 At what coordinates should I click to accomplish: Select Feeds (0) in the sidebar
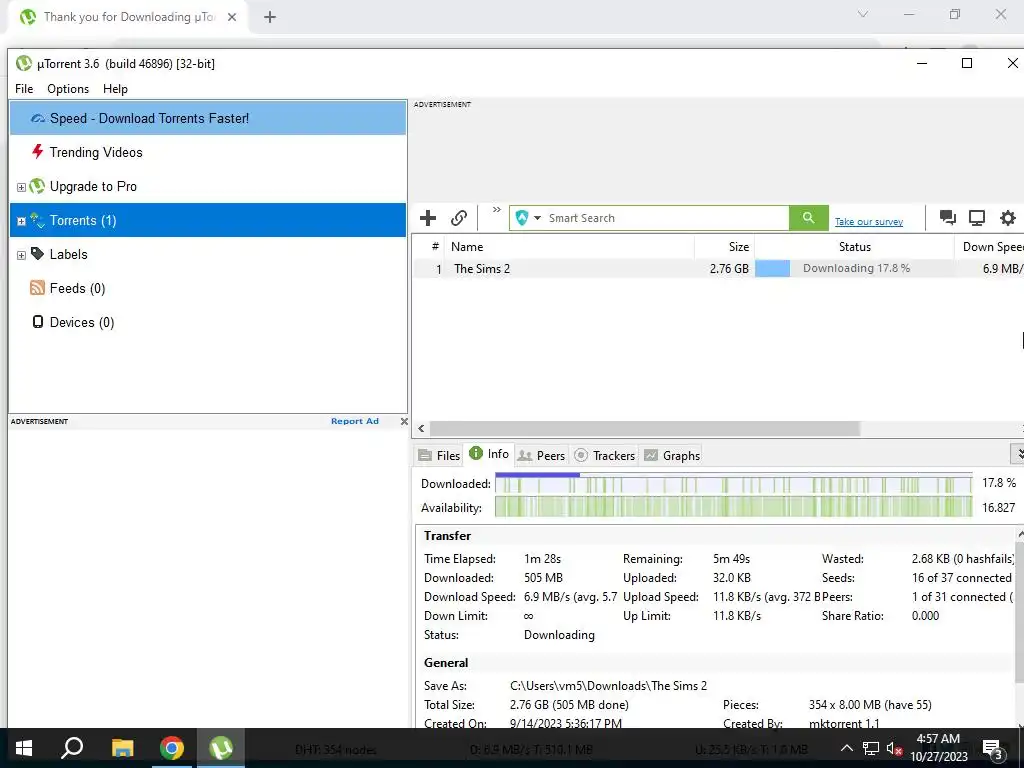[x=208, y=288]
